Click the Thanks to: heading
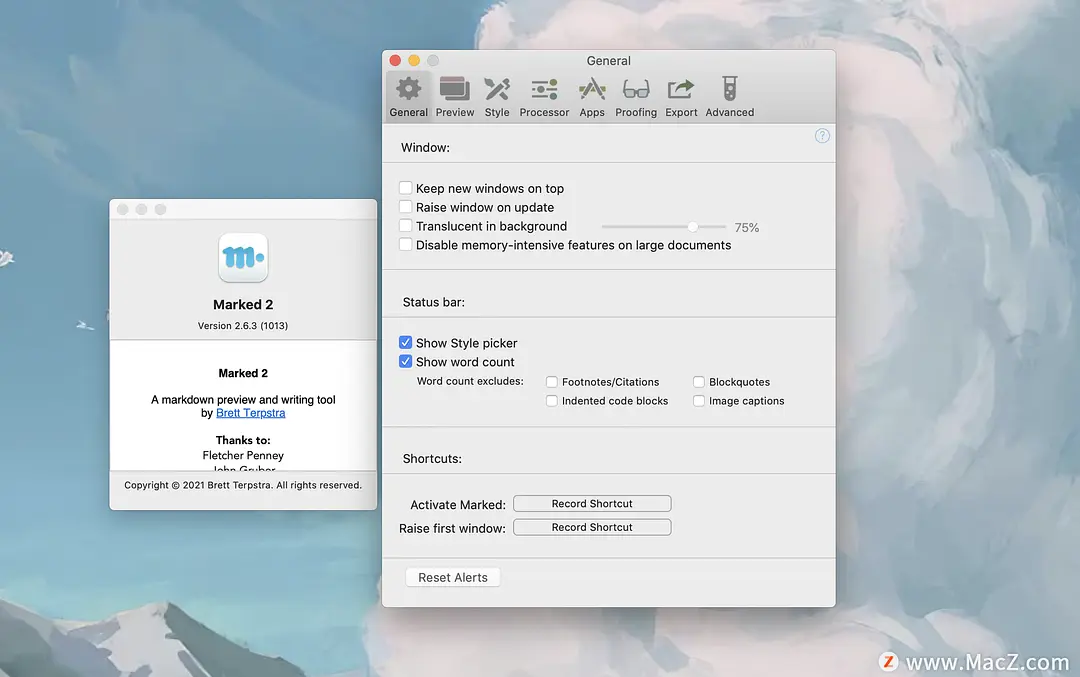Screen dimensions: 1080x677 [x=243, y=440]
